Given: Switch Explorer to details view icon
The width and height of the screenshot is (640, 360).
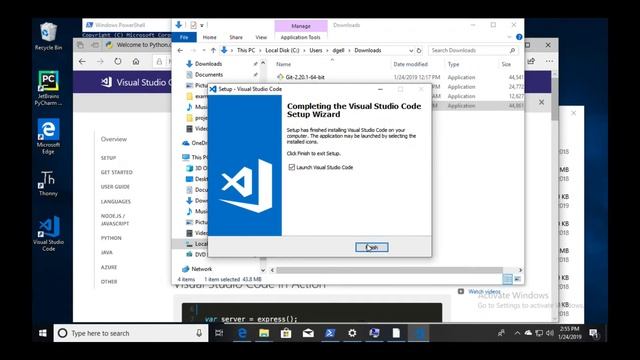Looking at the screenshot, I should point(507,279).
